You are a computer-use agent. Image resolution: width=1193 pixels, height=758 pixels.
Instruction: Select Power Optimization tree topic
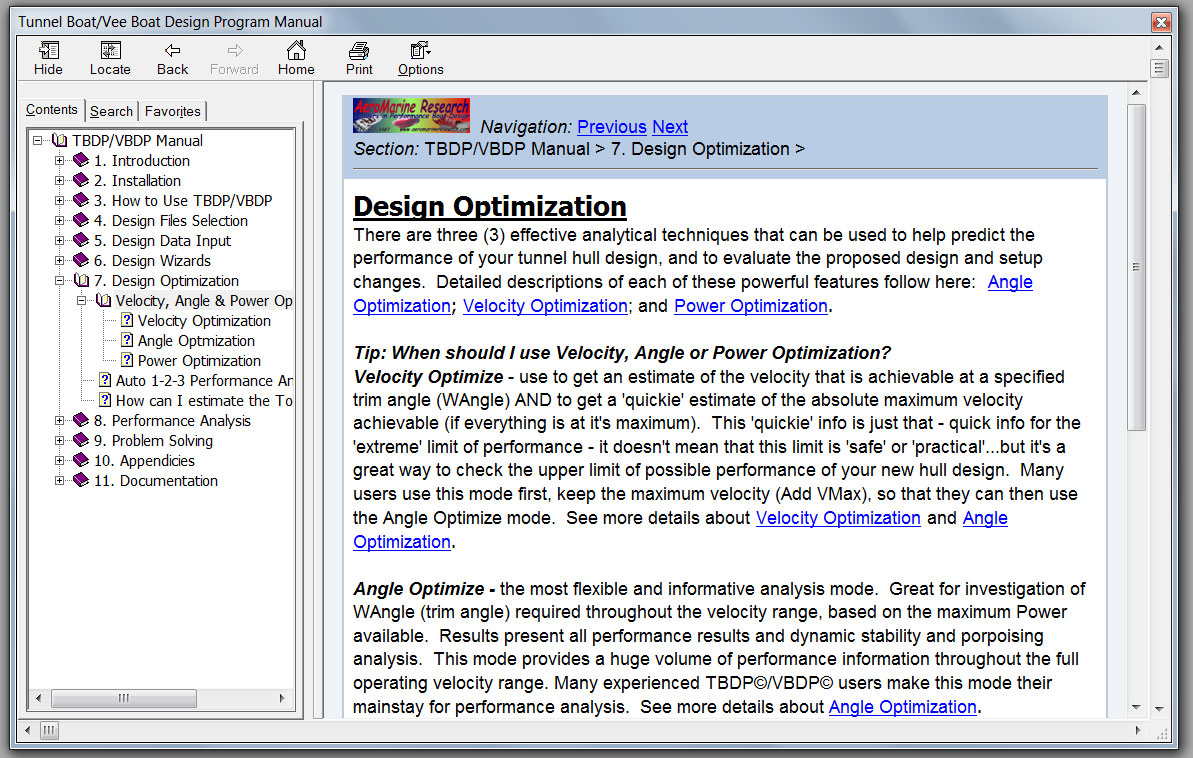pos(199,361)
